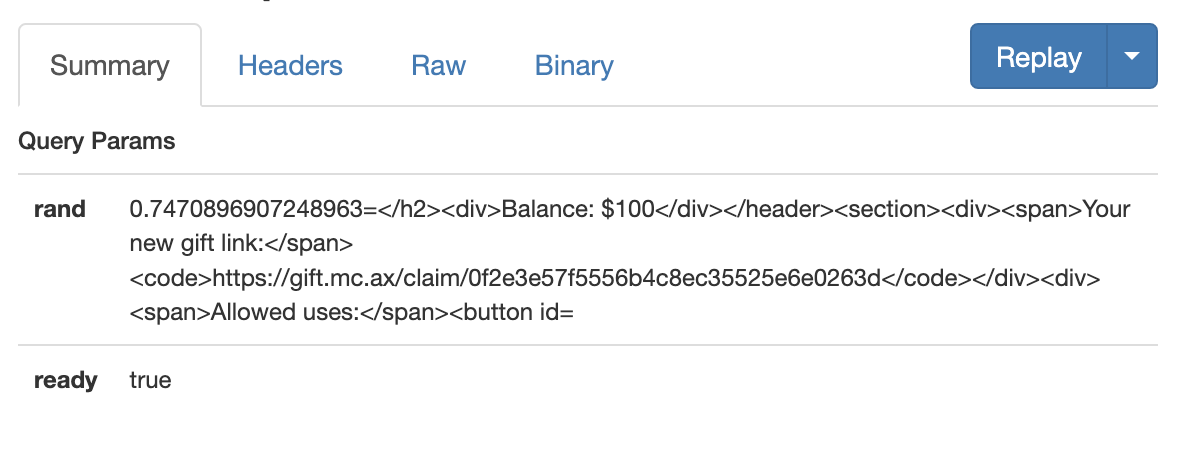This screenshot has width=1194, height=460.
Task: Click the word Your ending the first line
Action: point(1106,209)
